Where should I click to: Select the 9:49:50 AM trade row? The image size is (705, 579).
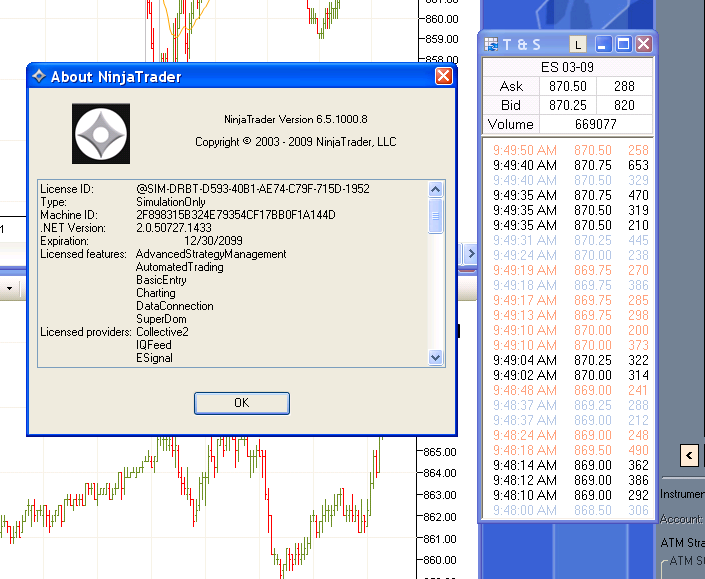(568, 150)
